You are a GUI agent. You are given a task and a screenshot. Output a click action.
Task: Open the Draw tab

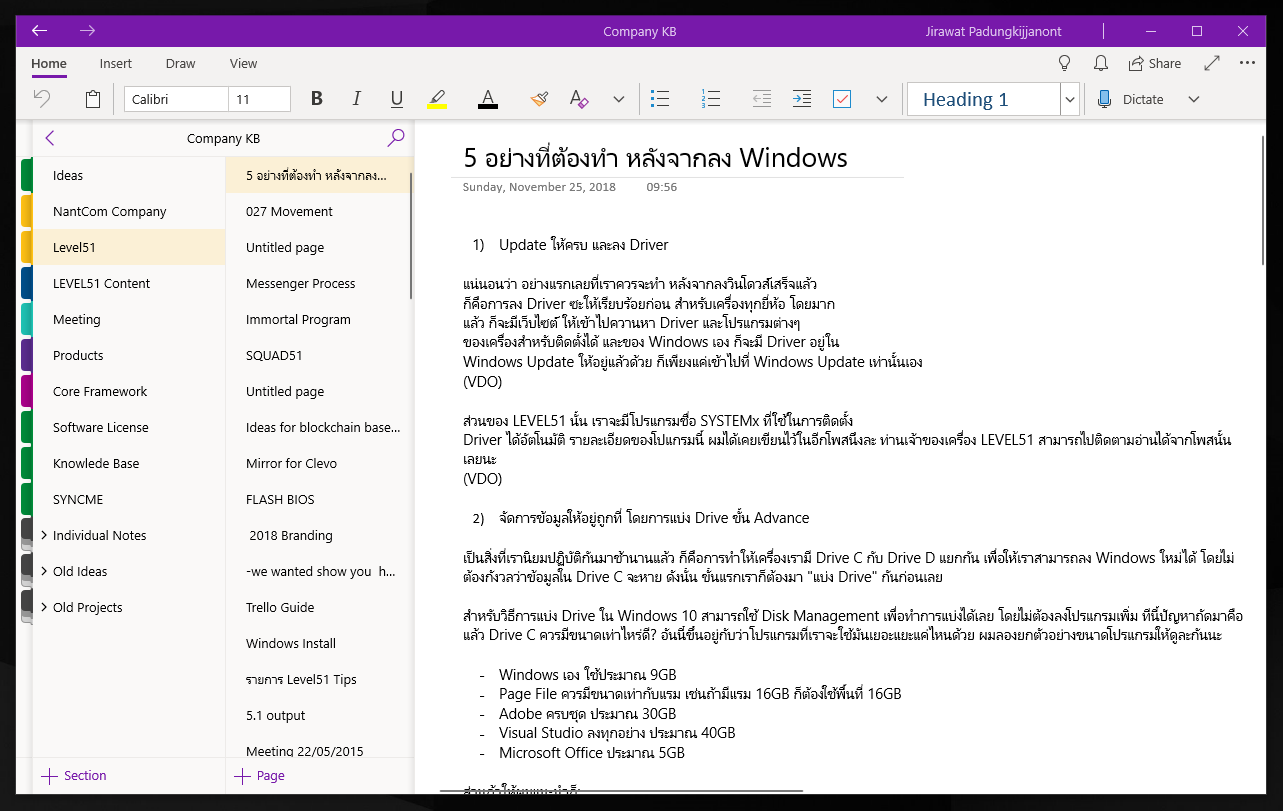coord(180,63)
